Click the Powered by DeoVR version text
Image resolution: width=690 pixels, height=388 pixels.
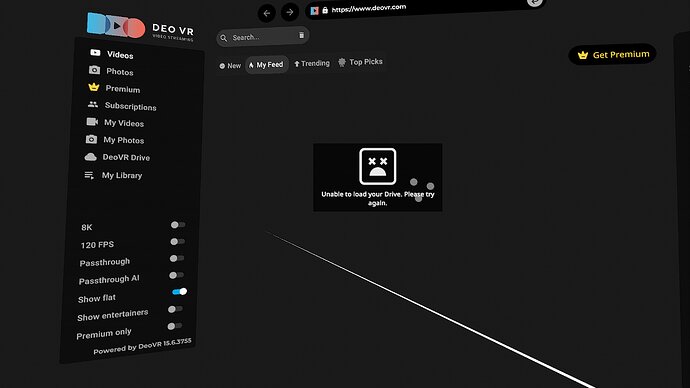point(142,346)
